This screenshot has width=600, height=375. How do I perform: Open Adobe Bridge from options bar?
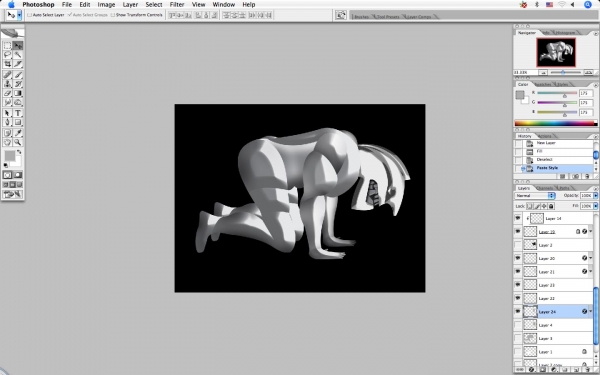pos(341,15)
